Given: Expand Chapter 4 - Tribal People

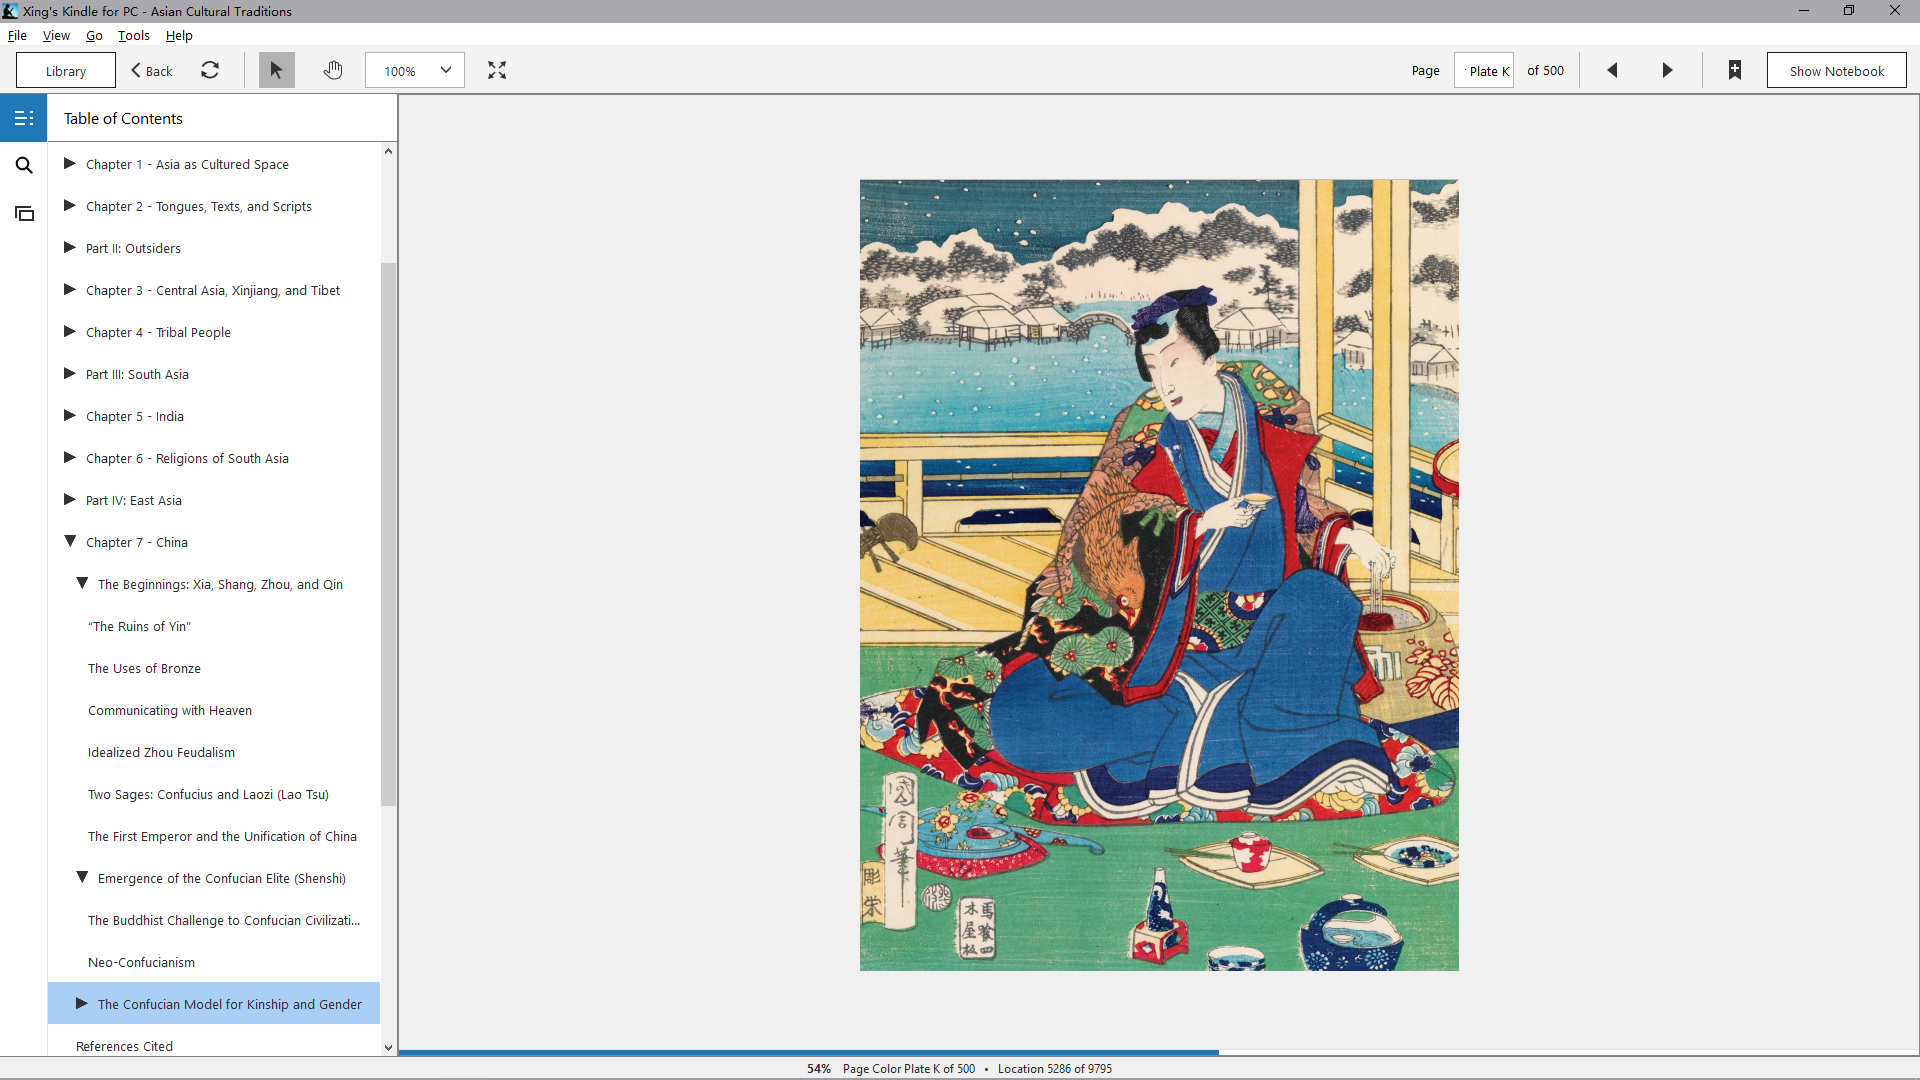Looking at the screenshot, I should 70,331.
